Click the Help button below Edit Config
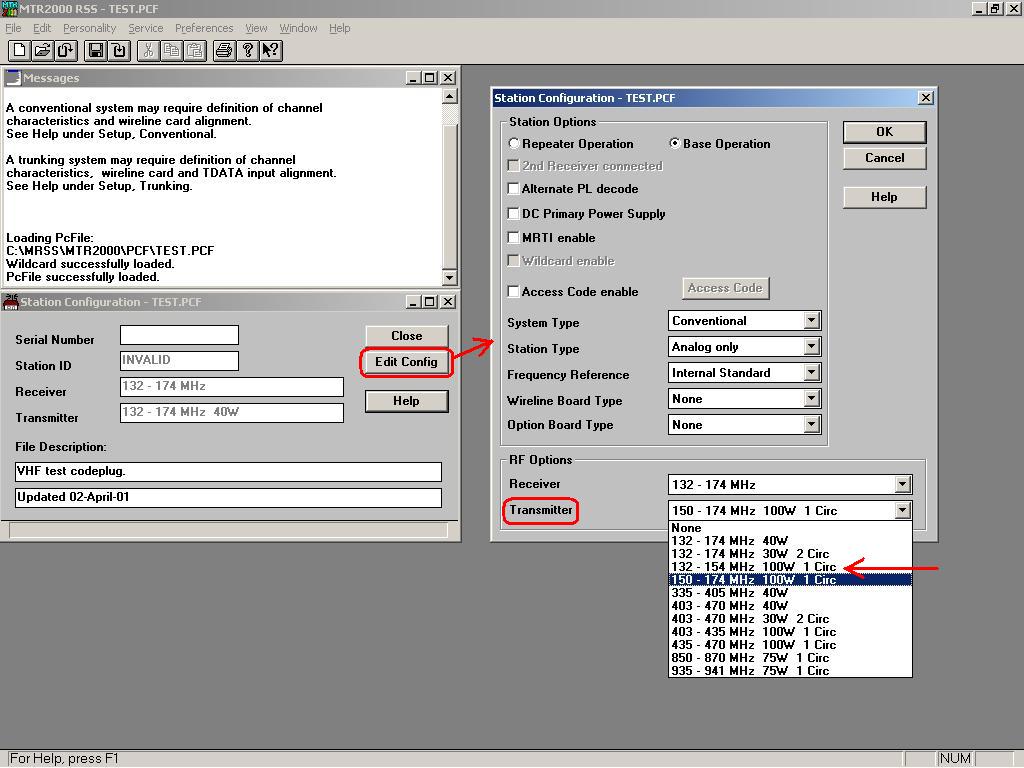 [406, 401]
